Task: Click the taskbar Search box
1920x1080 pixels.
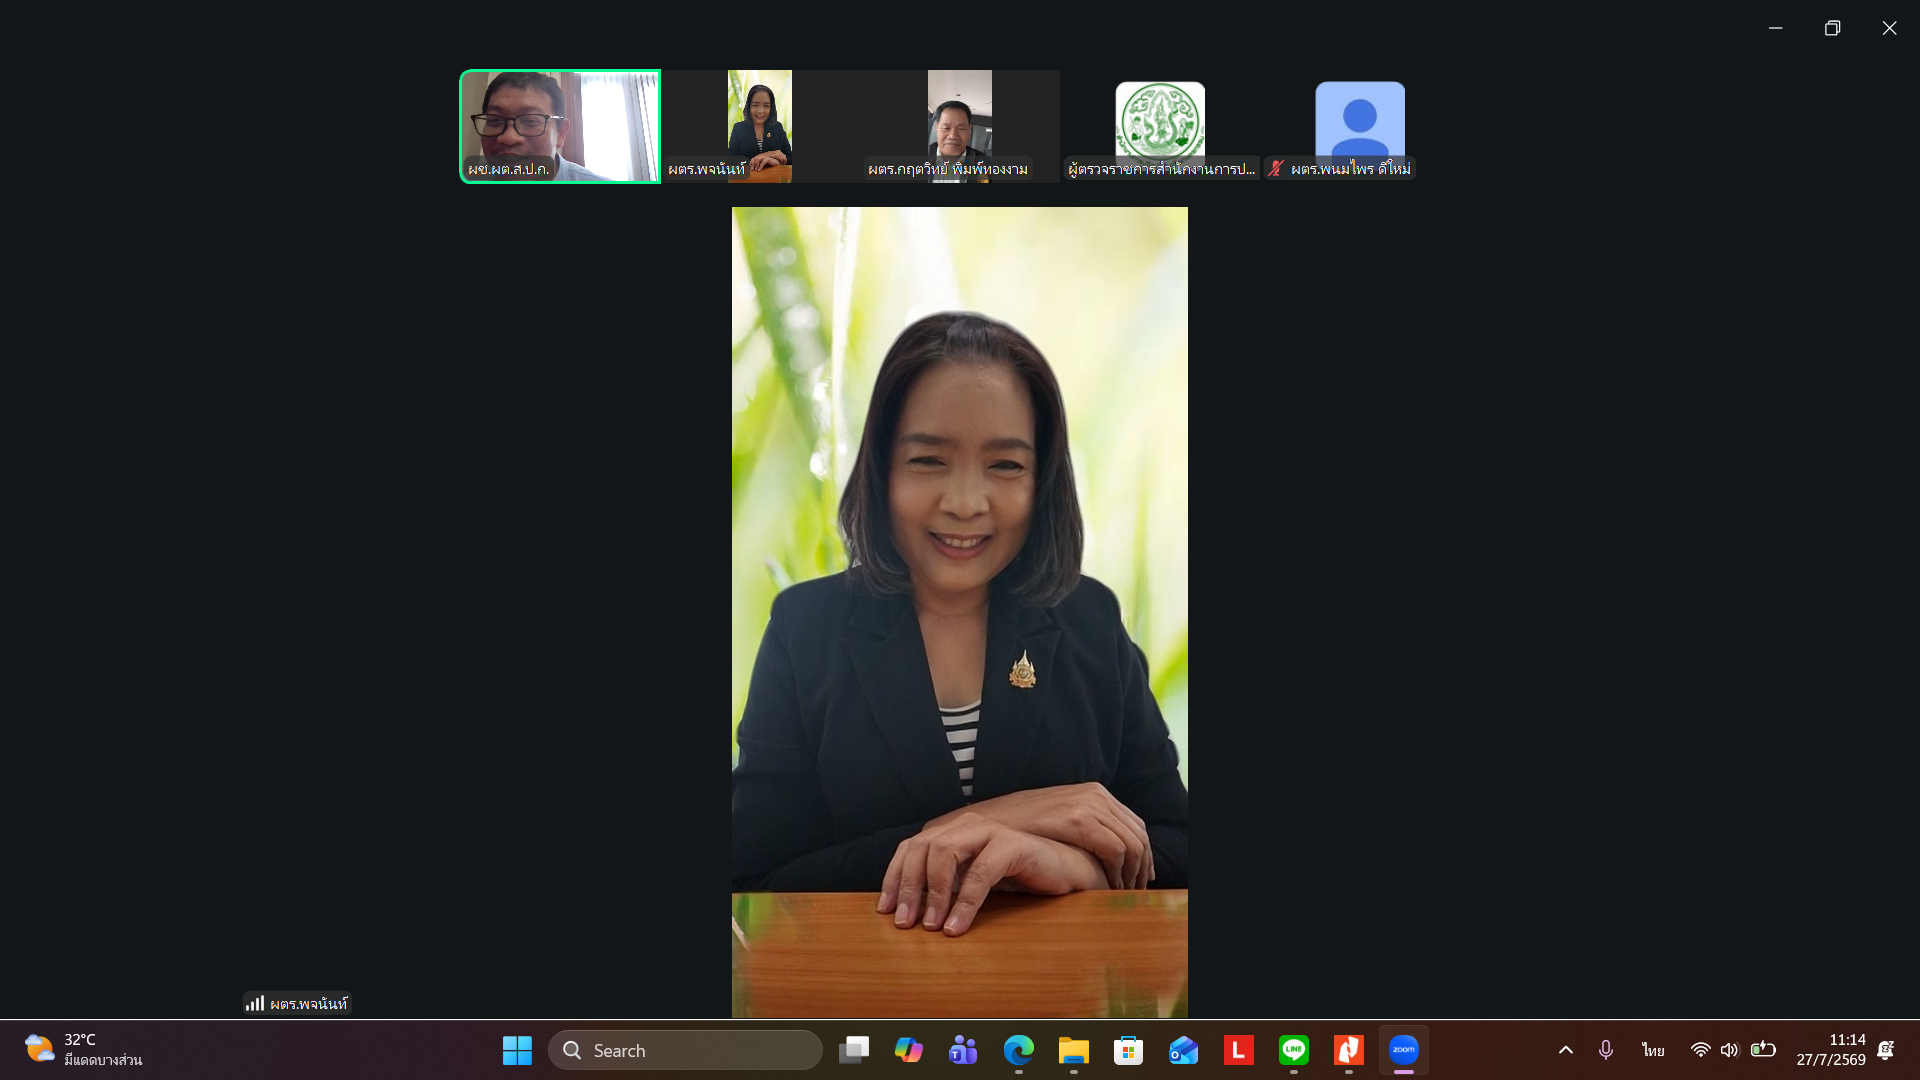Action: 685,1050
